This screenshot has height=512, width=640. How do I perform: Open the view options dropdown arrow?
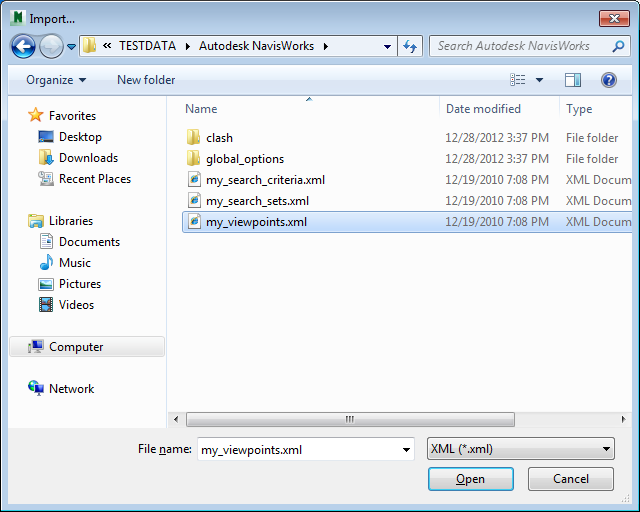point(539,80)
